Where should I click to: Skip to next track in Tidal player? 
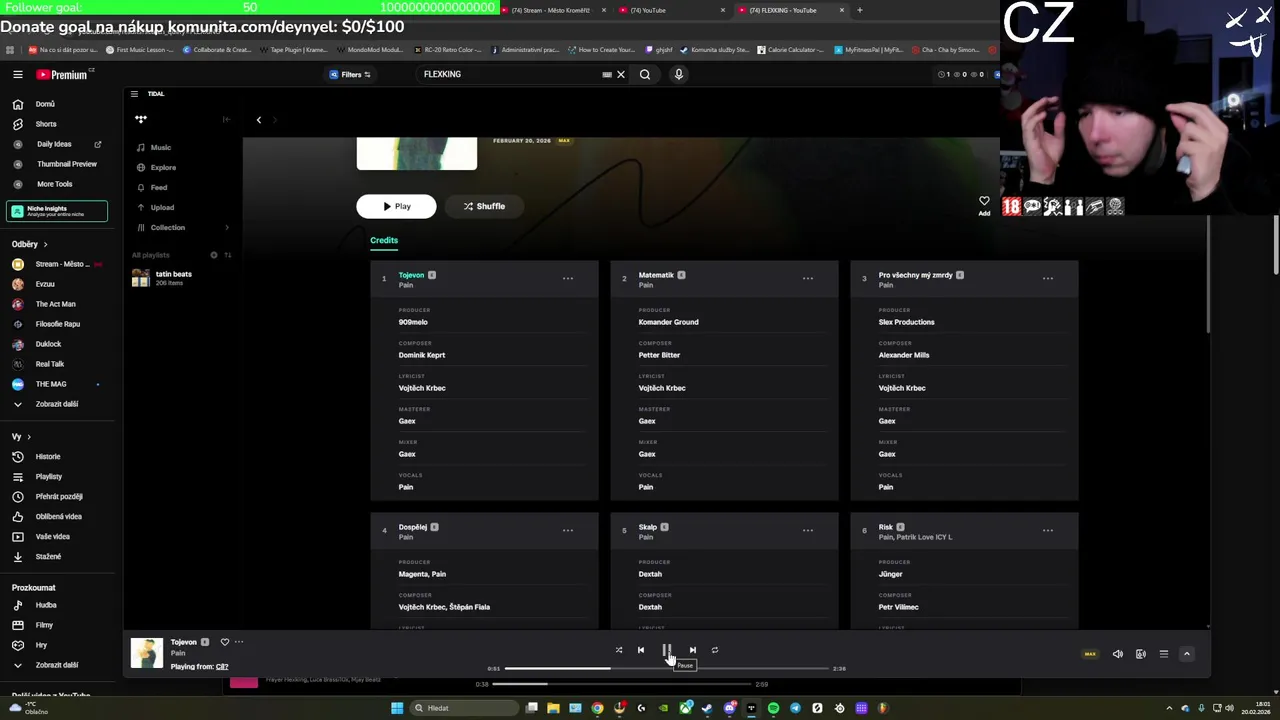click(692, 650)
